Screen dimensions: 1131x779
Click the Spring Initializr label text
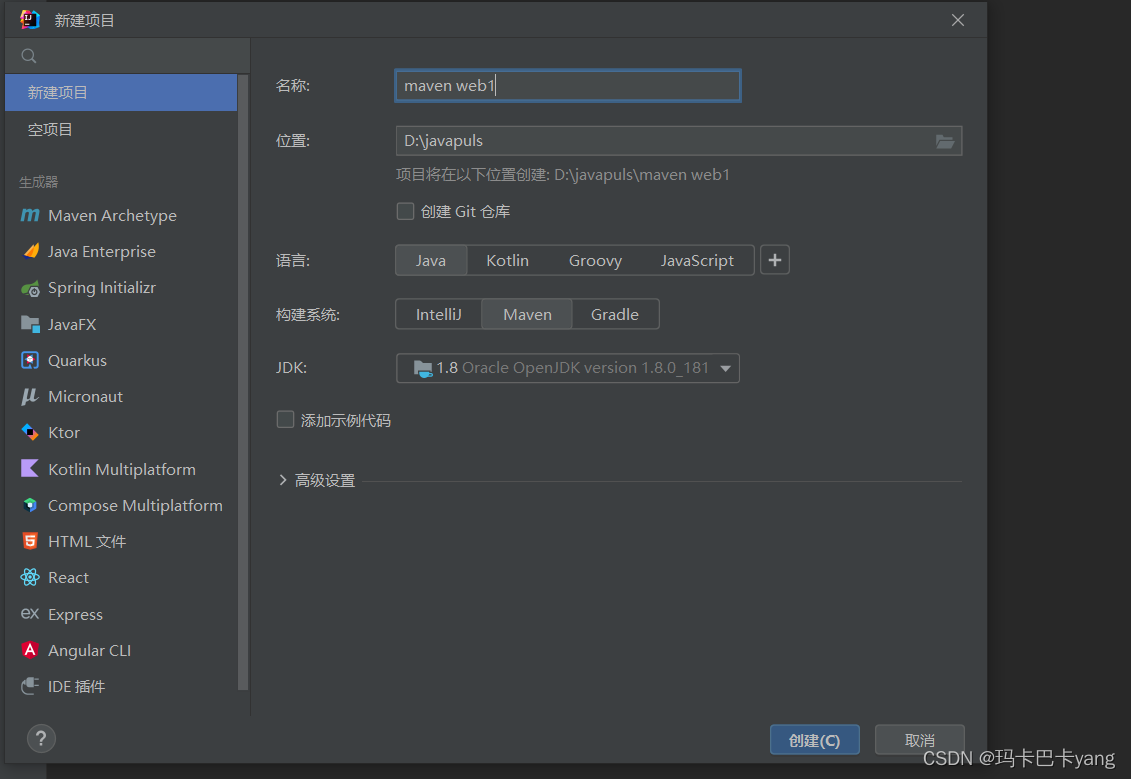102,288
